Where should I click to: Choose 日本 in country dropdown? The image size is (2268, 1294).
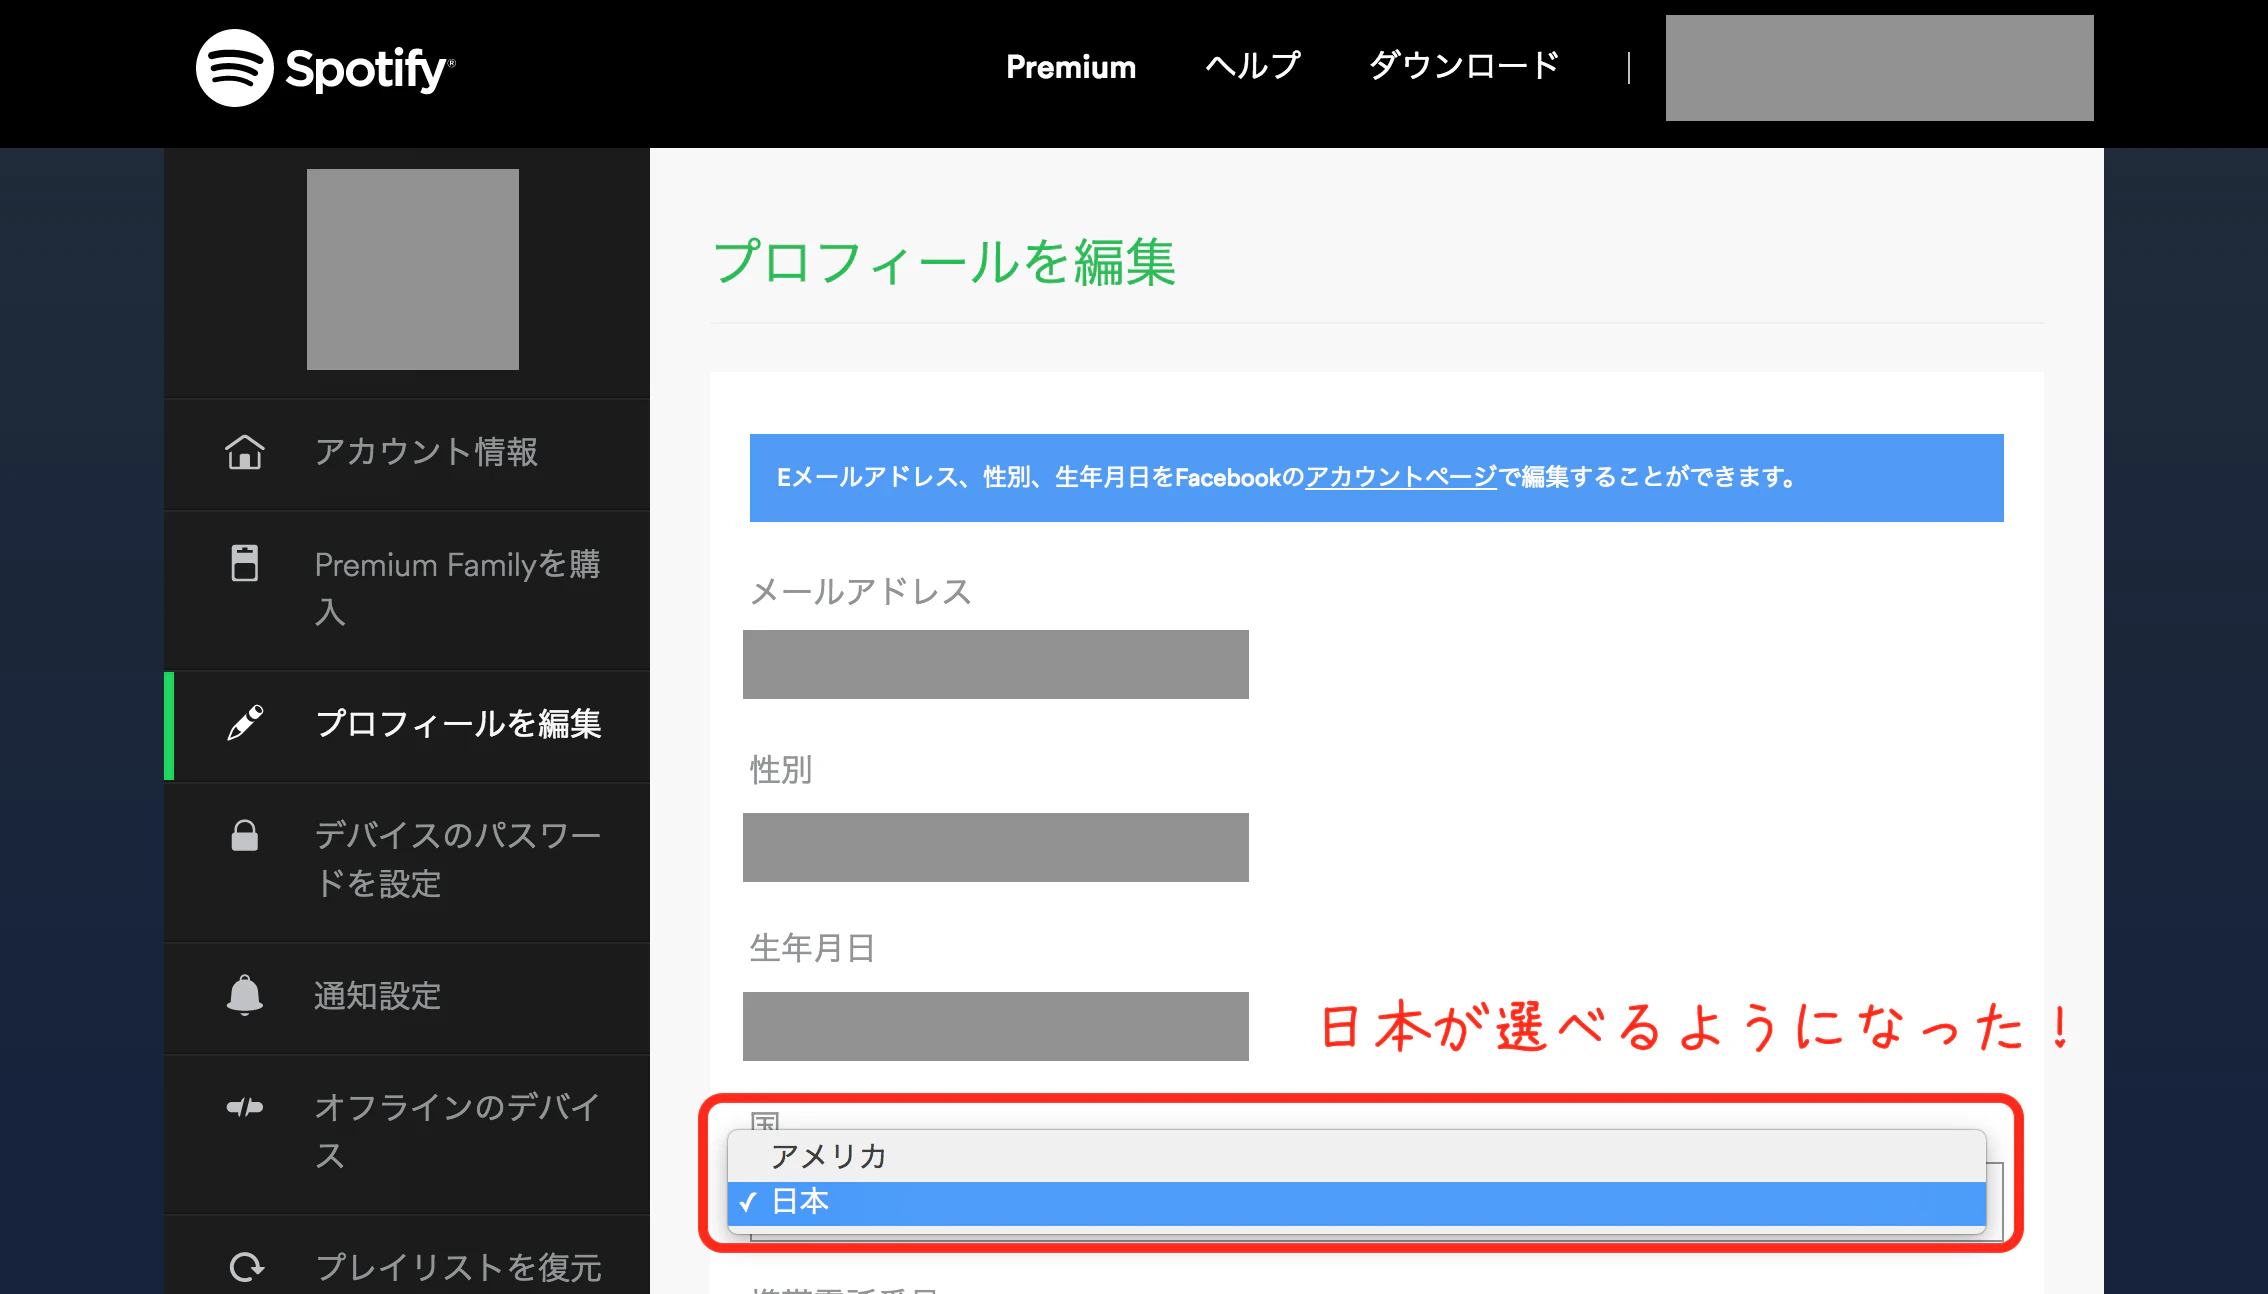click(x=1356, y=1202)
